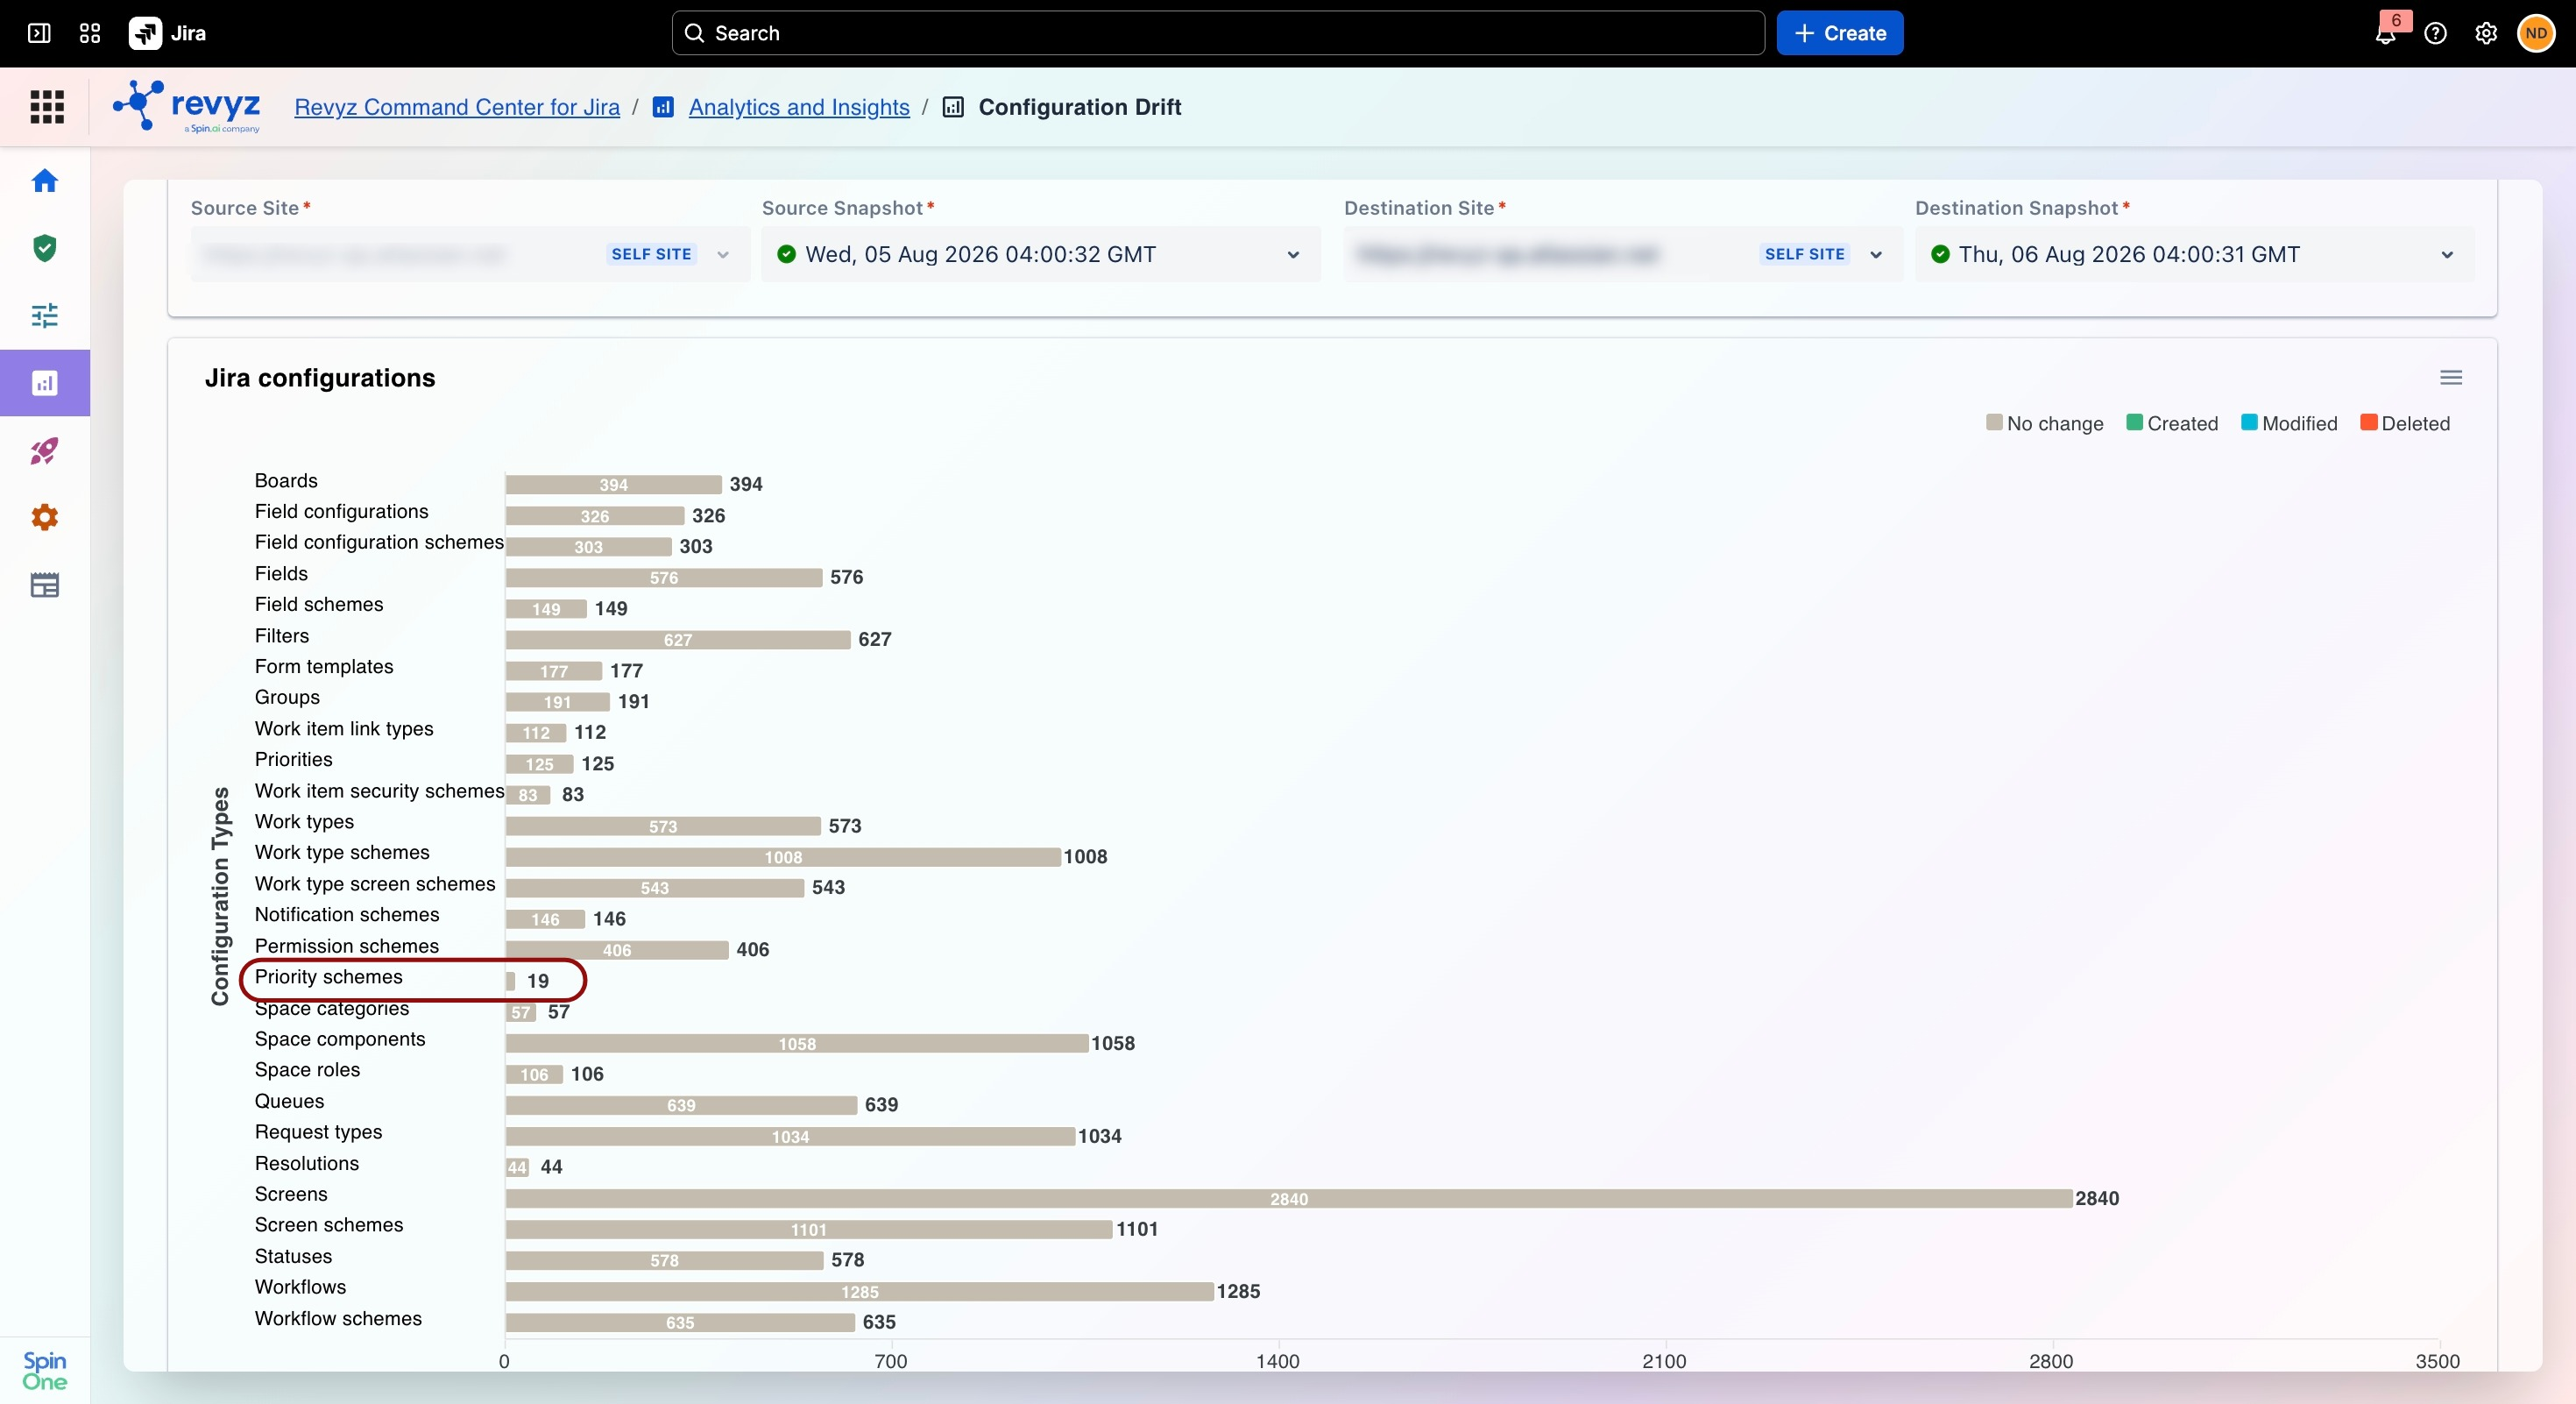Viewport: 2576px width, 1404px height.
Task: Open the Analytics and Insights breadcrumb link
Action: pos(799,107)
